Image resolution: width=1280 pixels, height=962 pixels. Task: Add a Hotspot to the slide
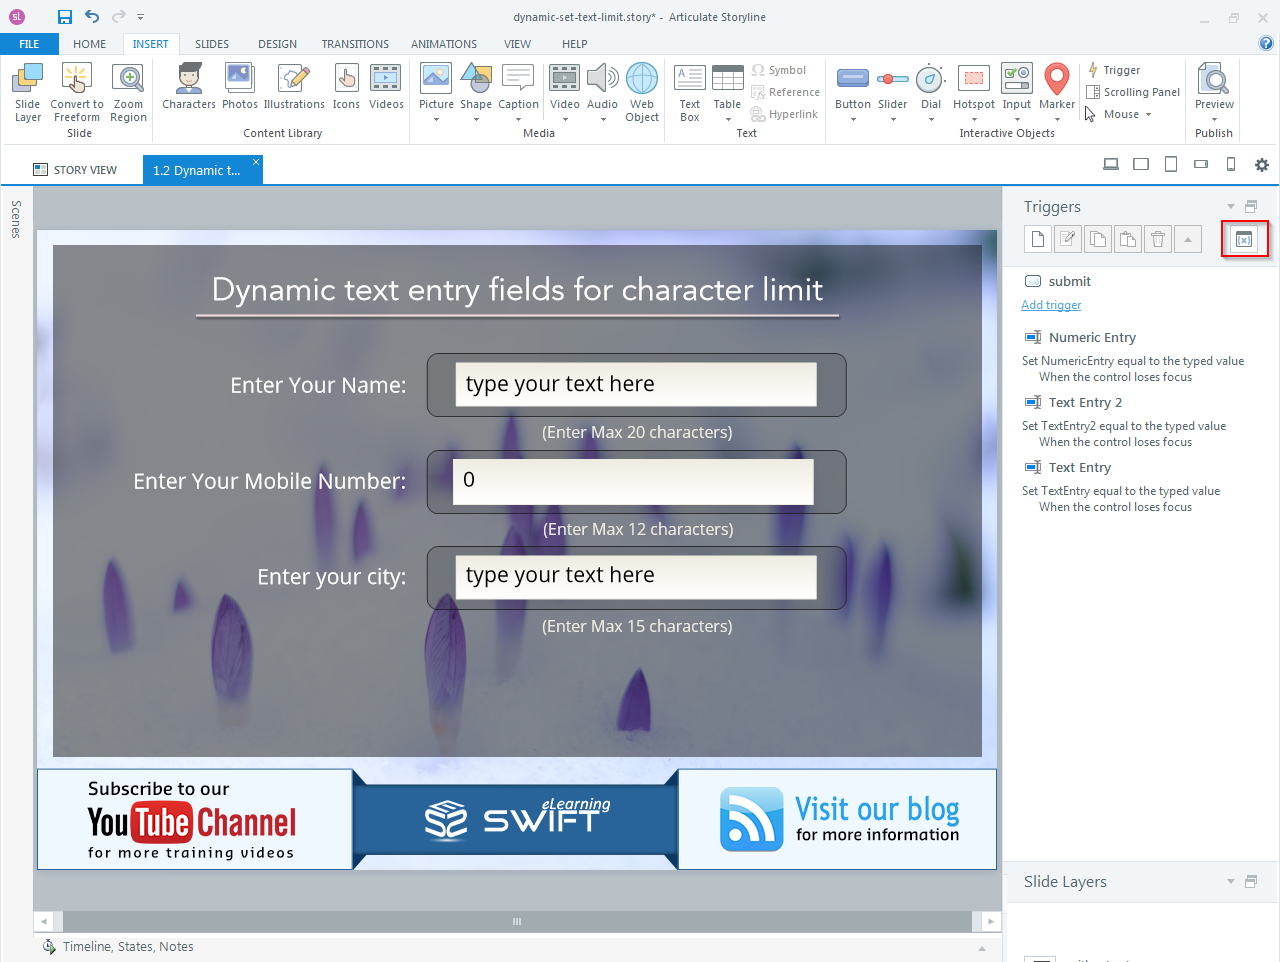pyautogui.click(x=973, y=88)
